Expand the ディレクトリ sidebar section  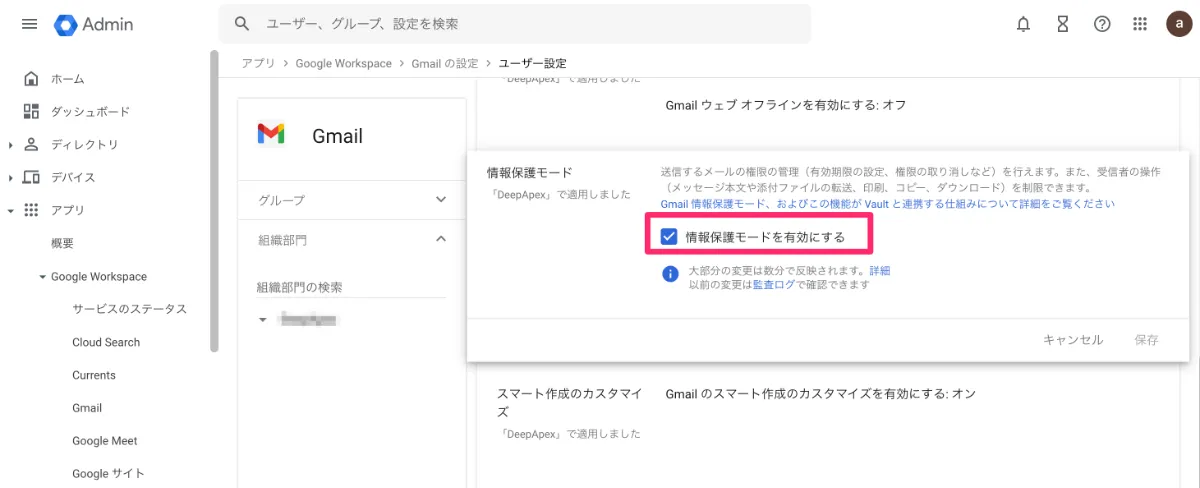pyautogui.click(x=10, y=145)
